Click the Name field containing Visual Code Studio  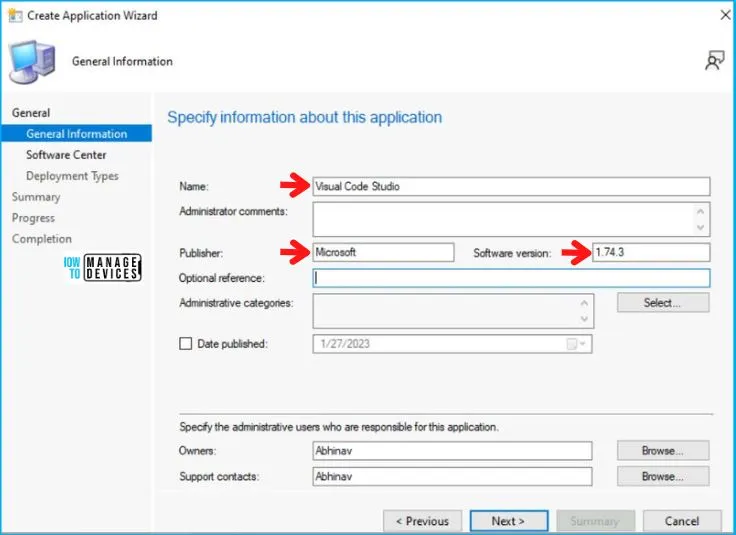(x=511, y=186)
